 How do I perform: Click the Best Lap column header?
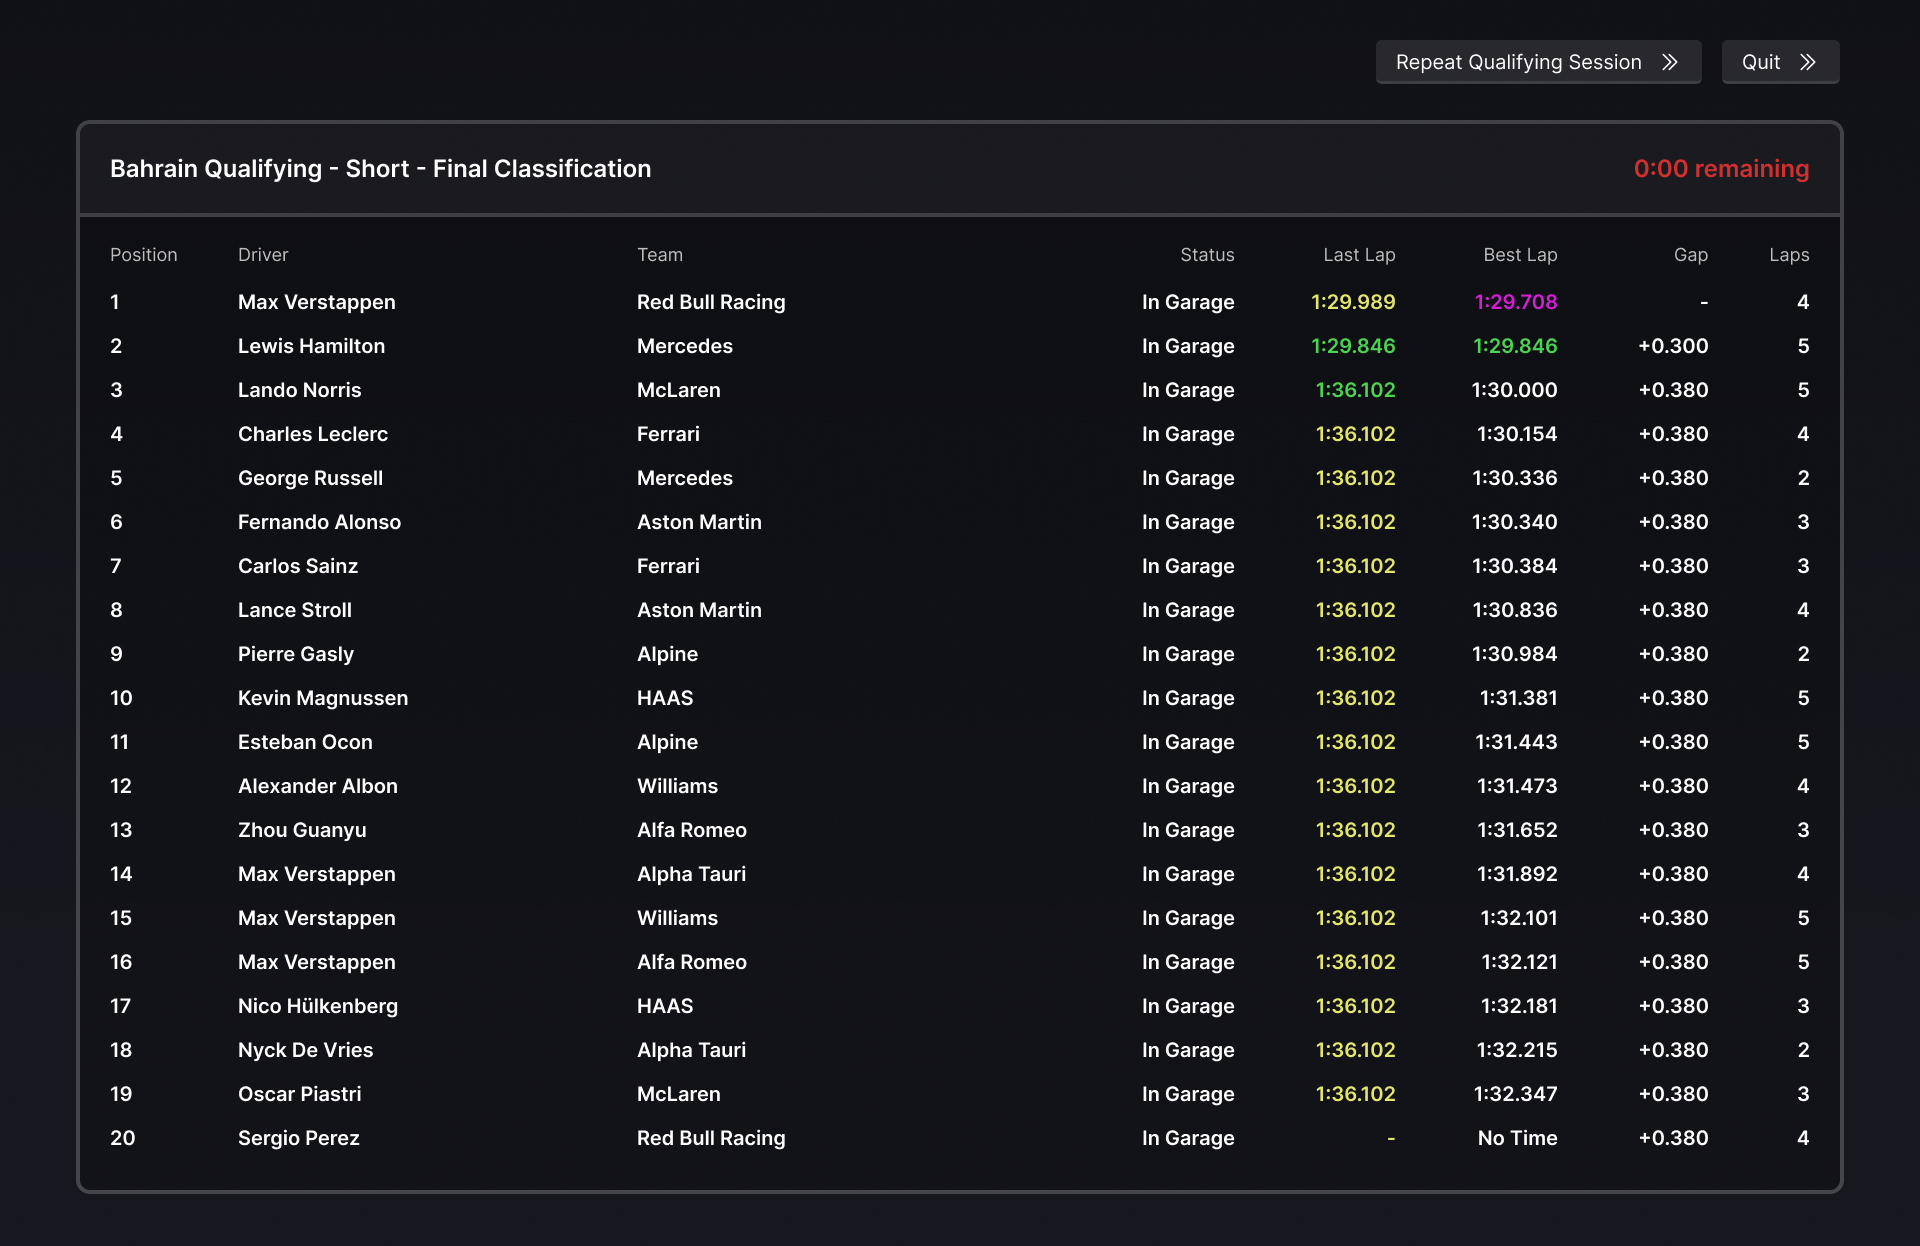[x=1519, y=255]
